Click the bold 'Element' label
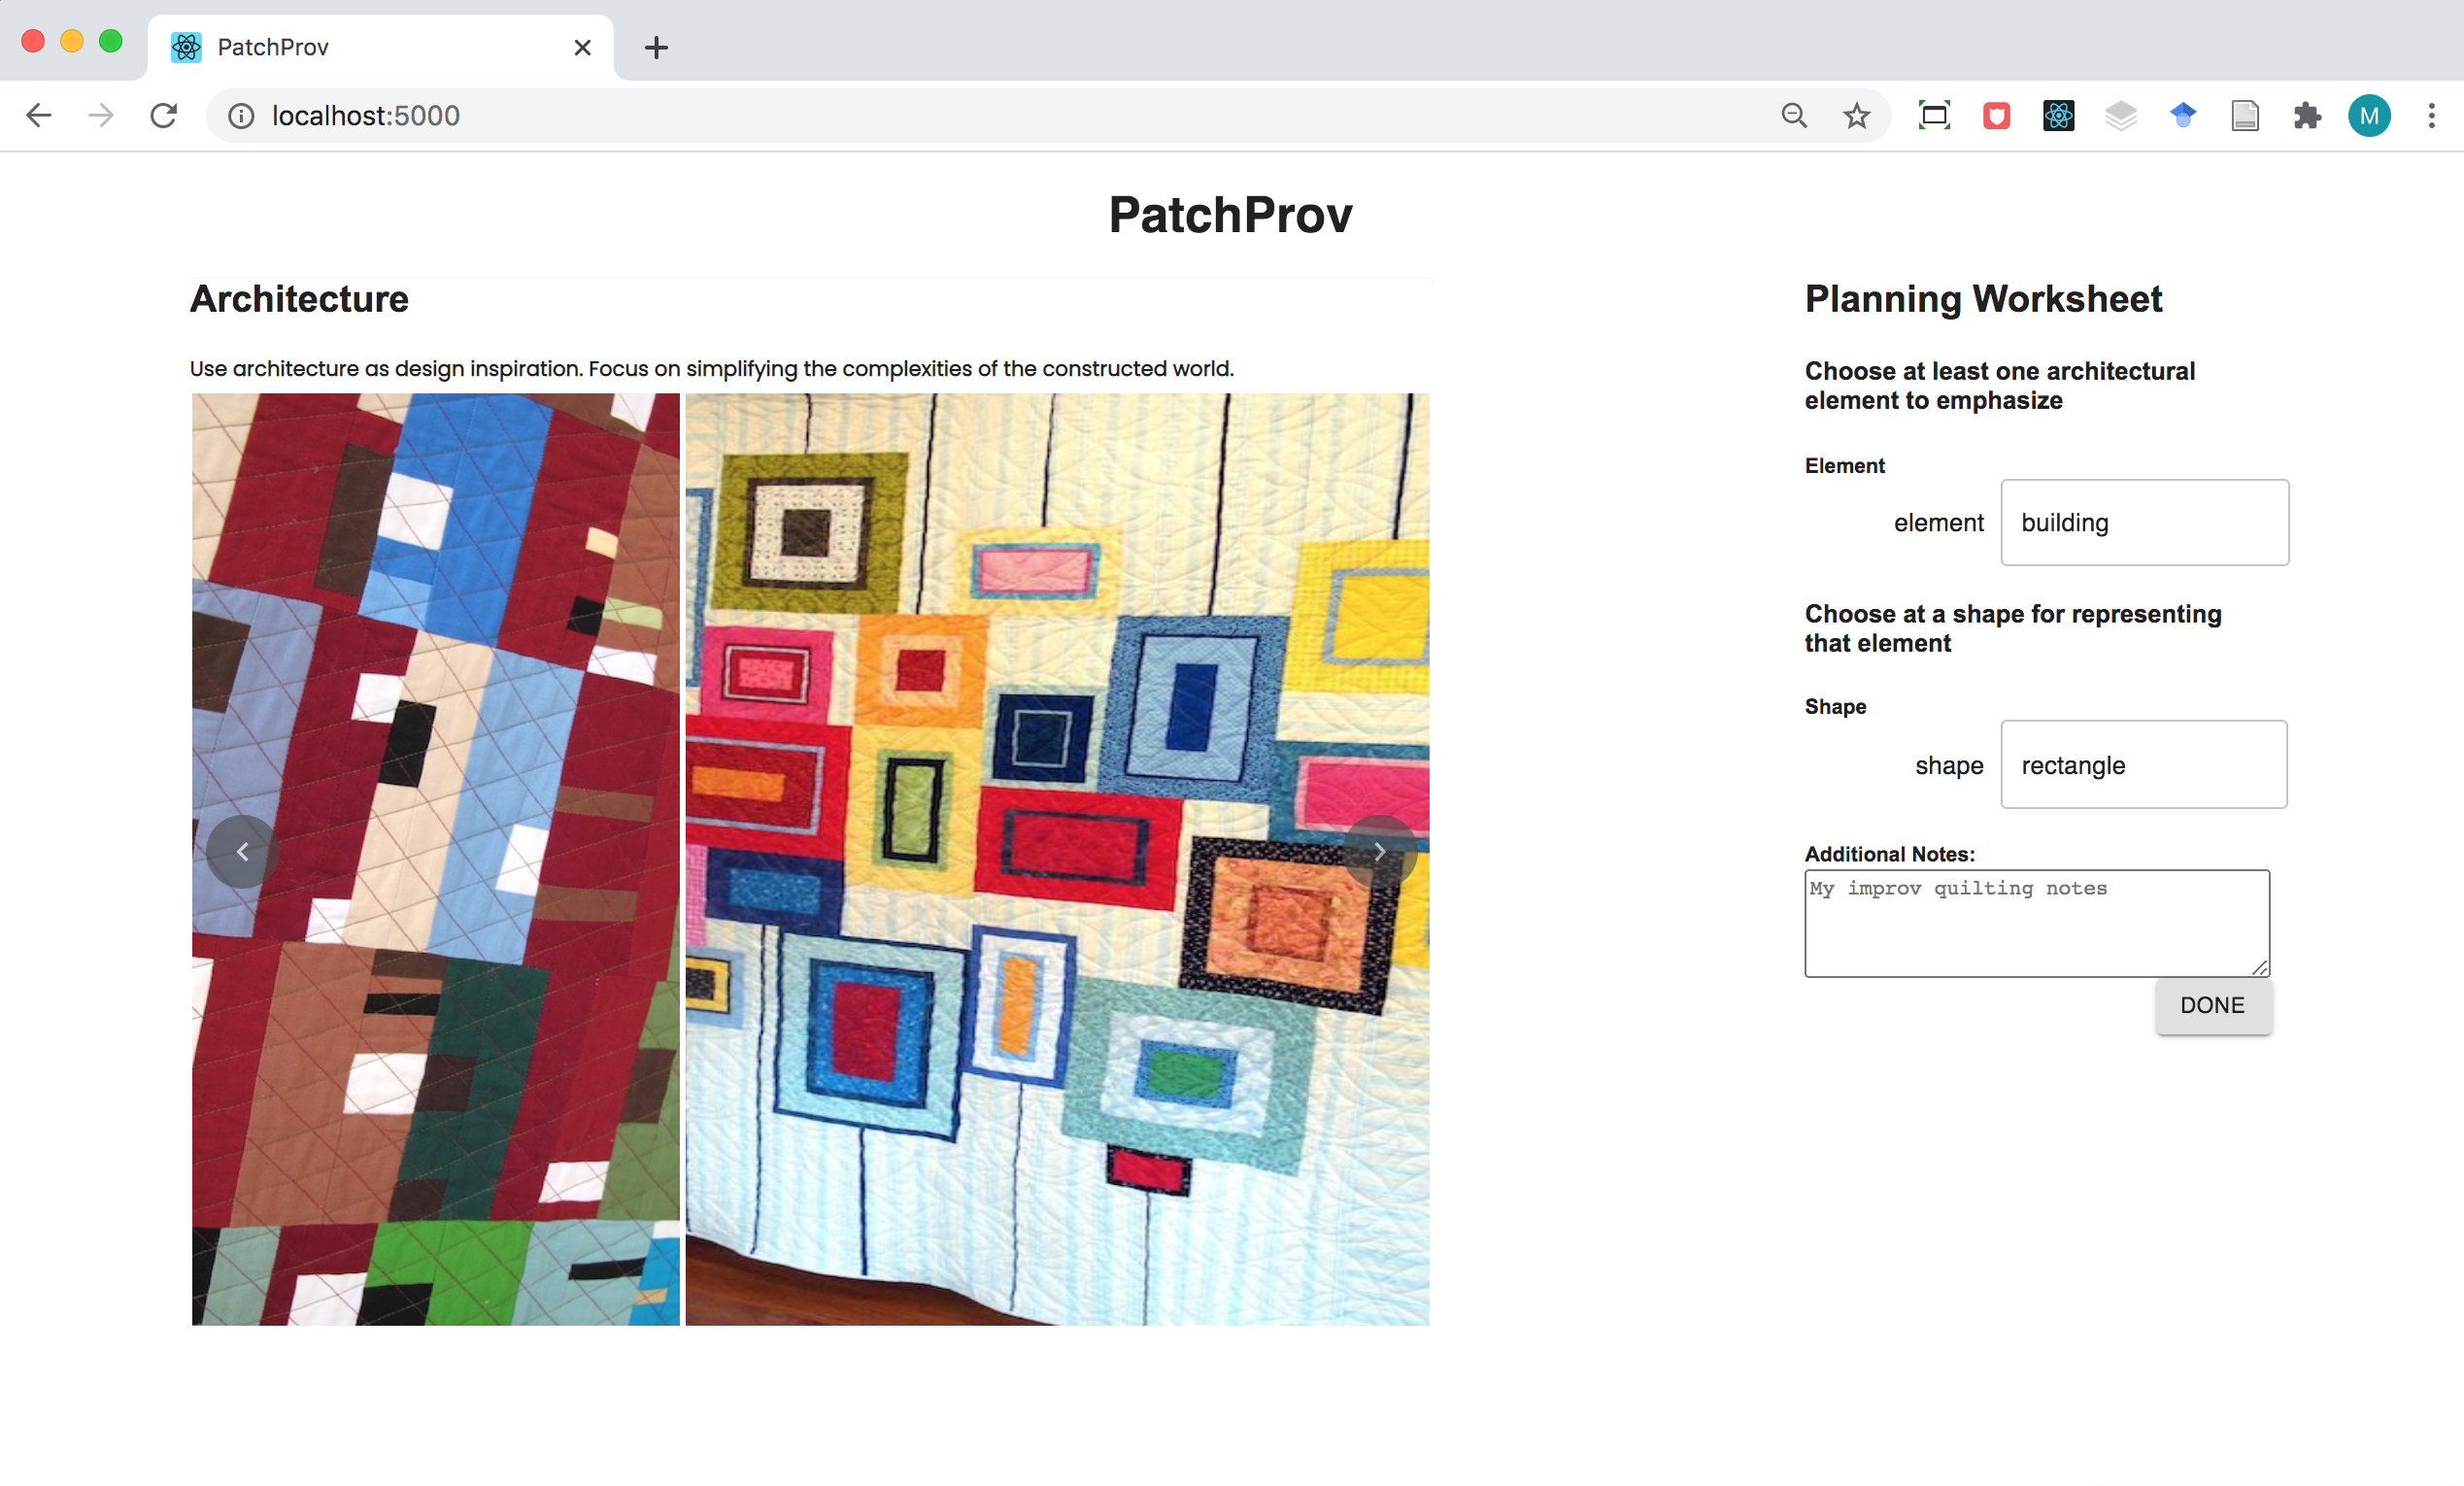2464x1486 pixels. click(1845, 466)
